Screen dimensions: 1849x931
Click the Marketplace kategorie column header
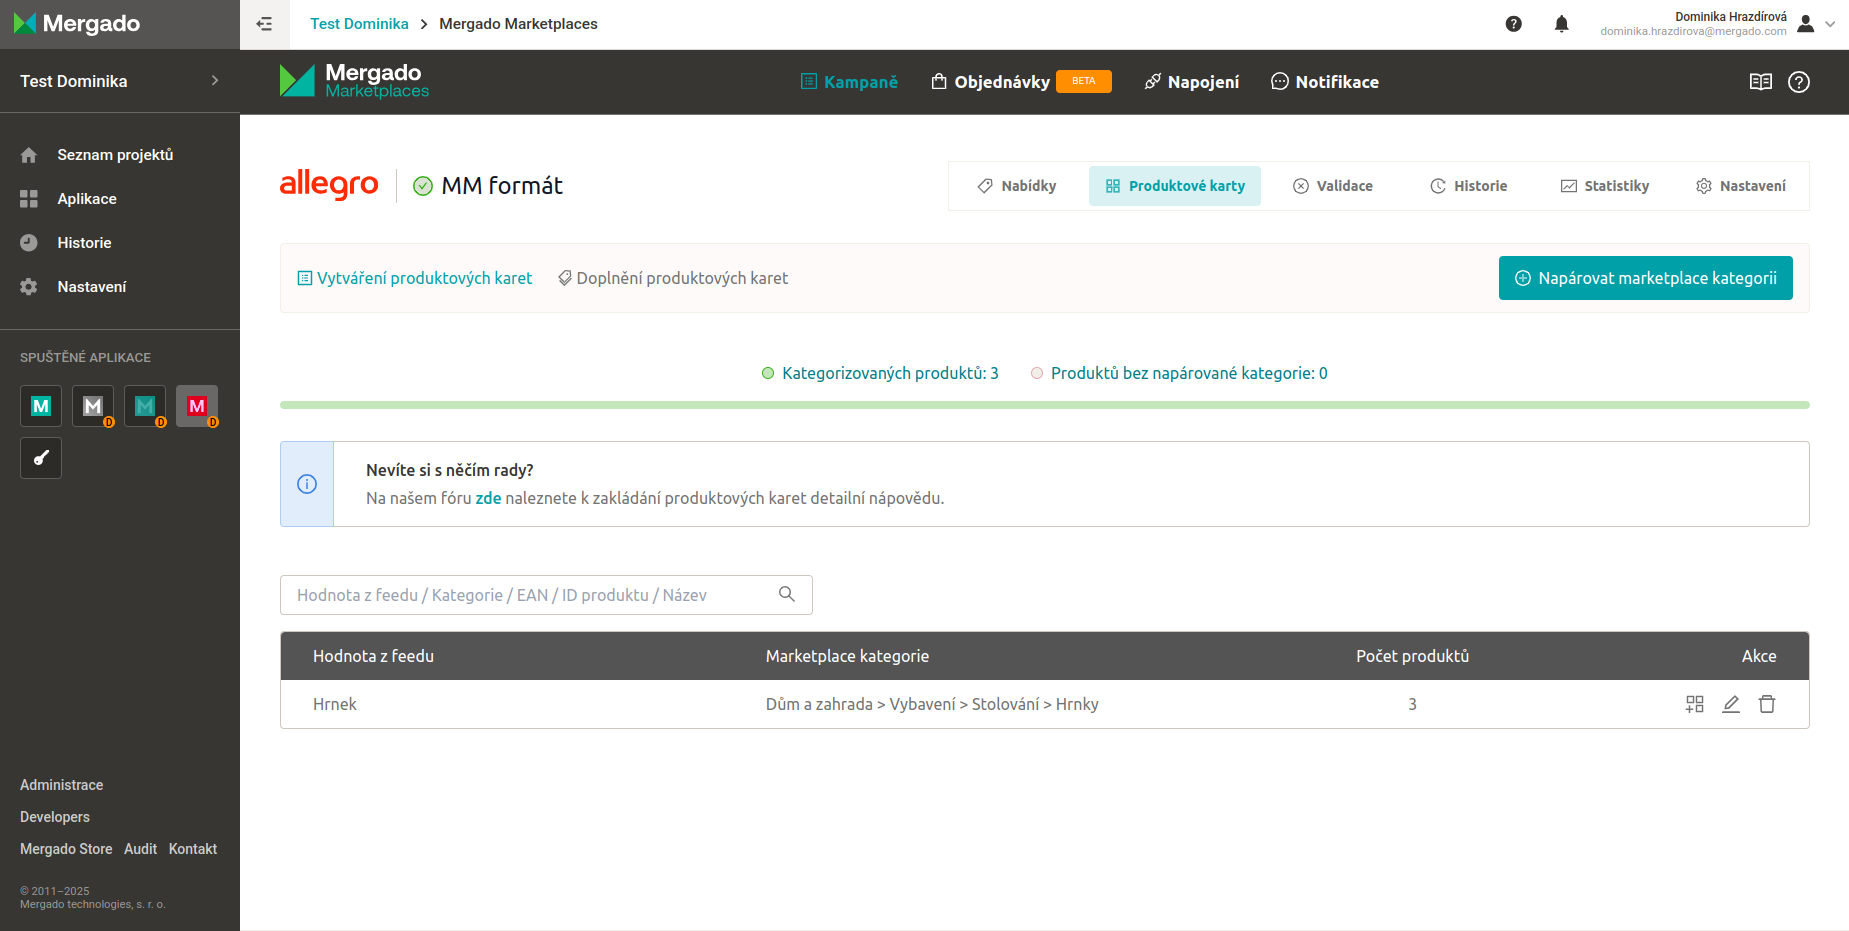(x=847, y=656)
